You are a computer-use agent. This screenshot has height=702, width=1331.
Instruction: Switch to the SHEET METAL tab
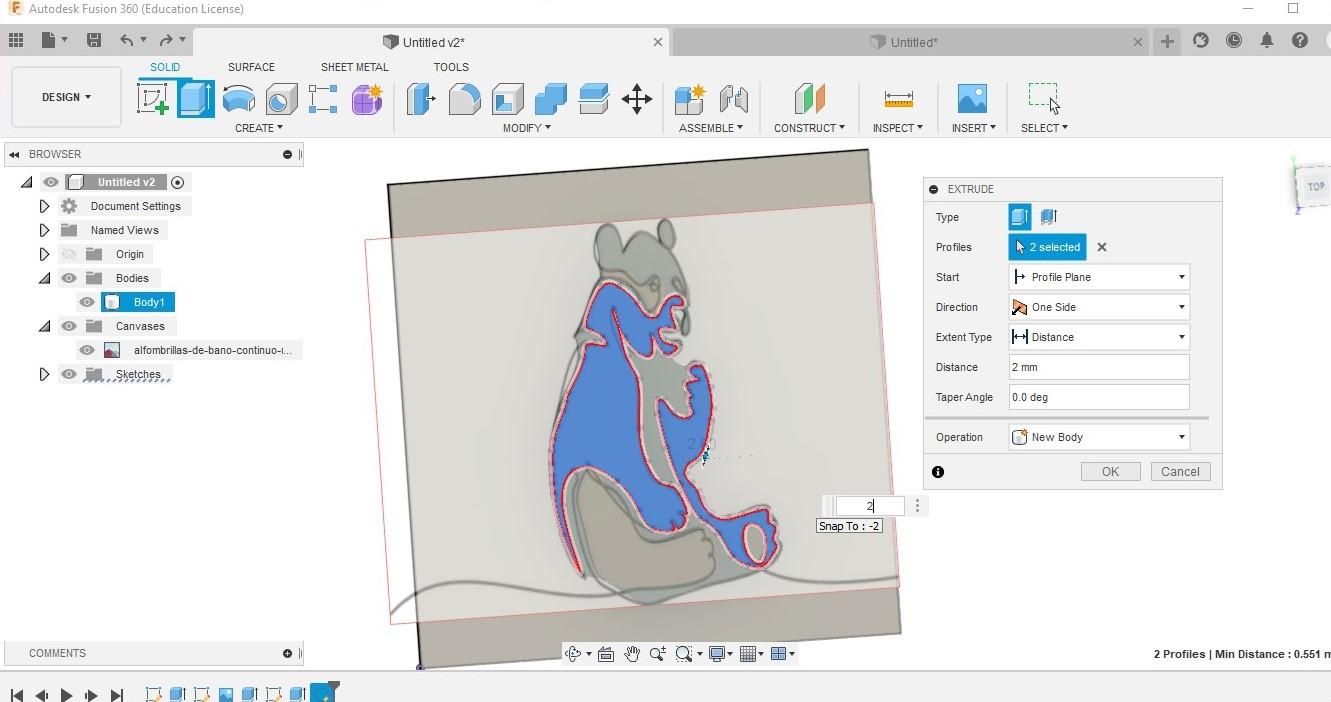pyautogui.click(x=354, y=67)
